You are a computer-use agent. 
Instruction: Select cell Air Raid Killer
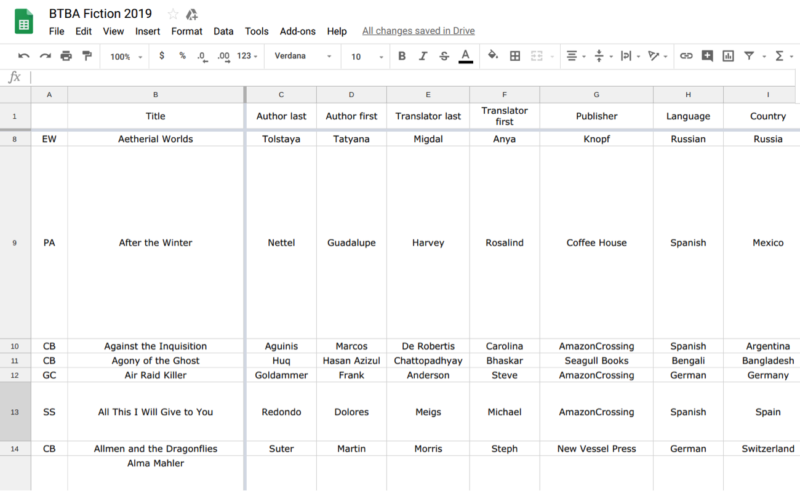point(156,375)
